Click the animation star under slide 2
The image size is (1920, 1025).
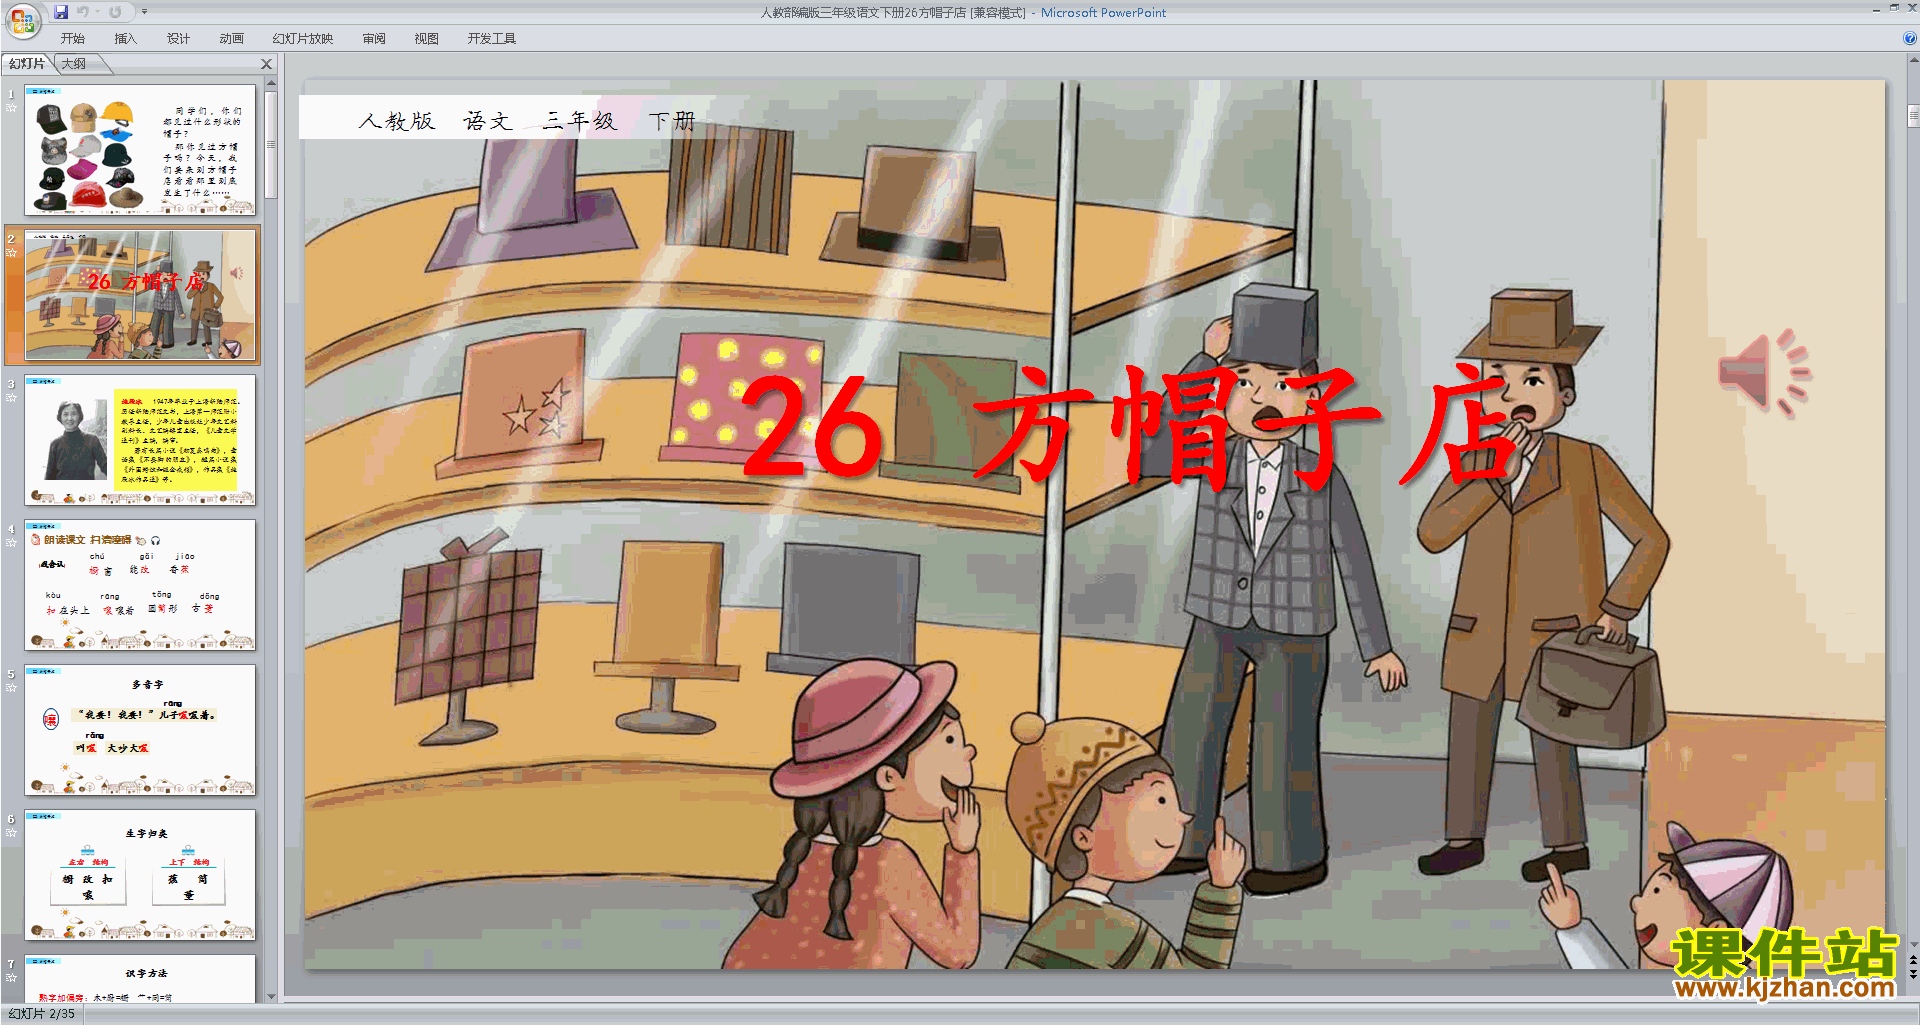(11, 253)
